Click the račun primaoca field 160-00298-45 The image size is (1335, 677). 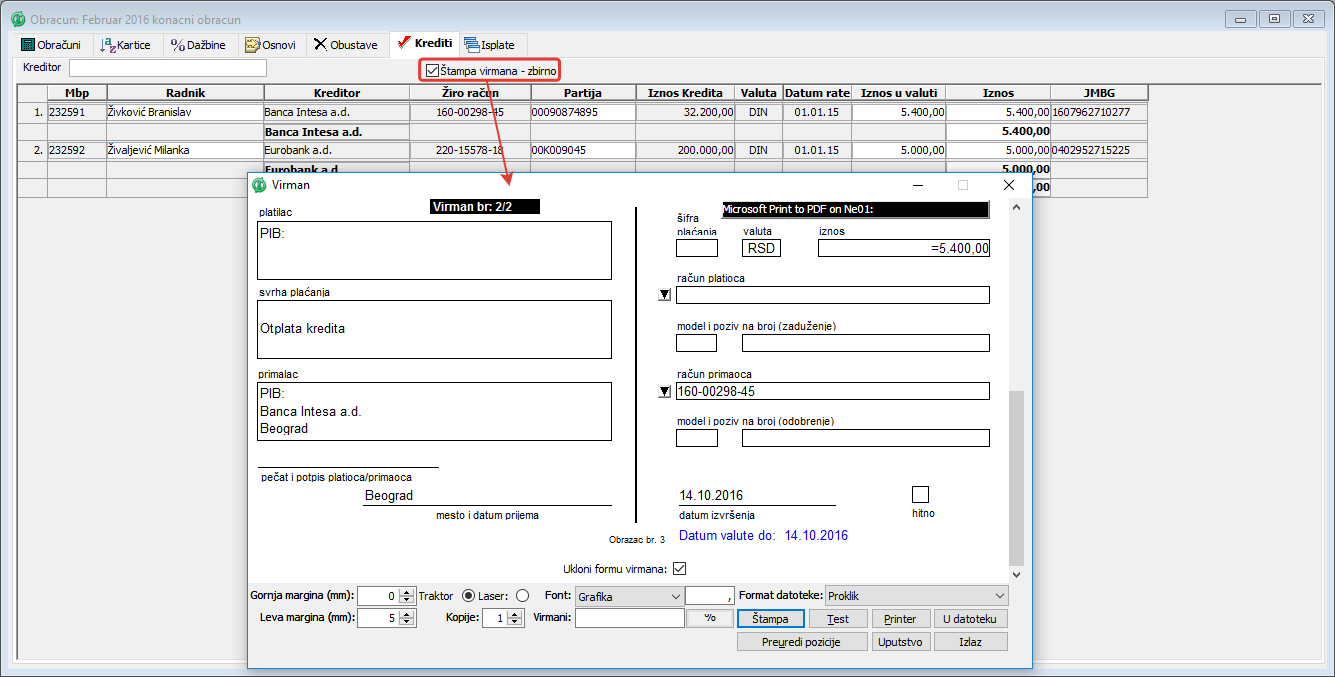point(832,391)
